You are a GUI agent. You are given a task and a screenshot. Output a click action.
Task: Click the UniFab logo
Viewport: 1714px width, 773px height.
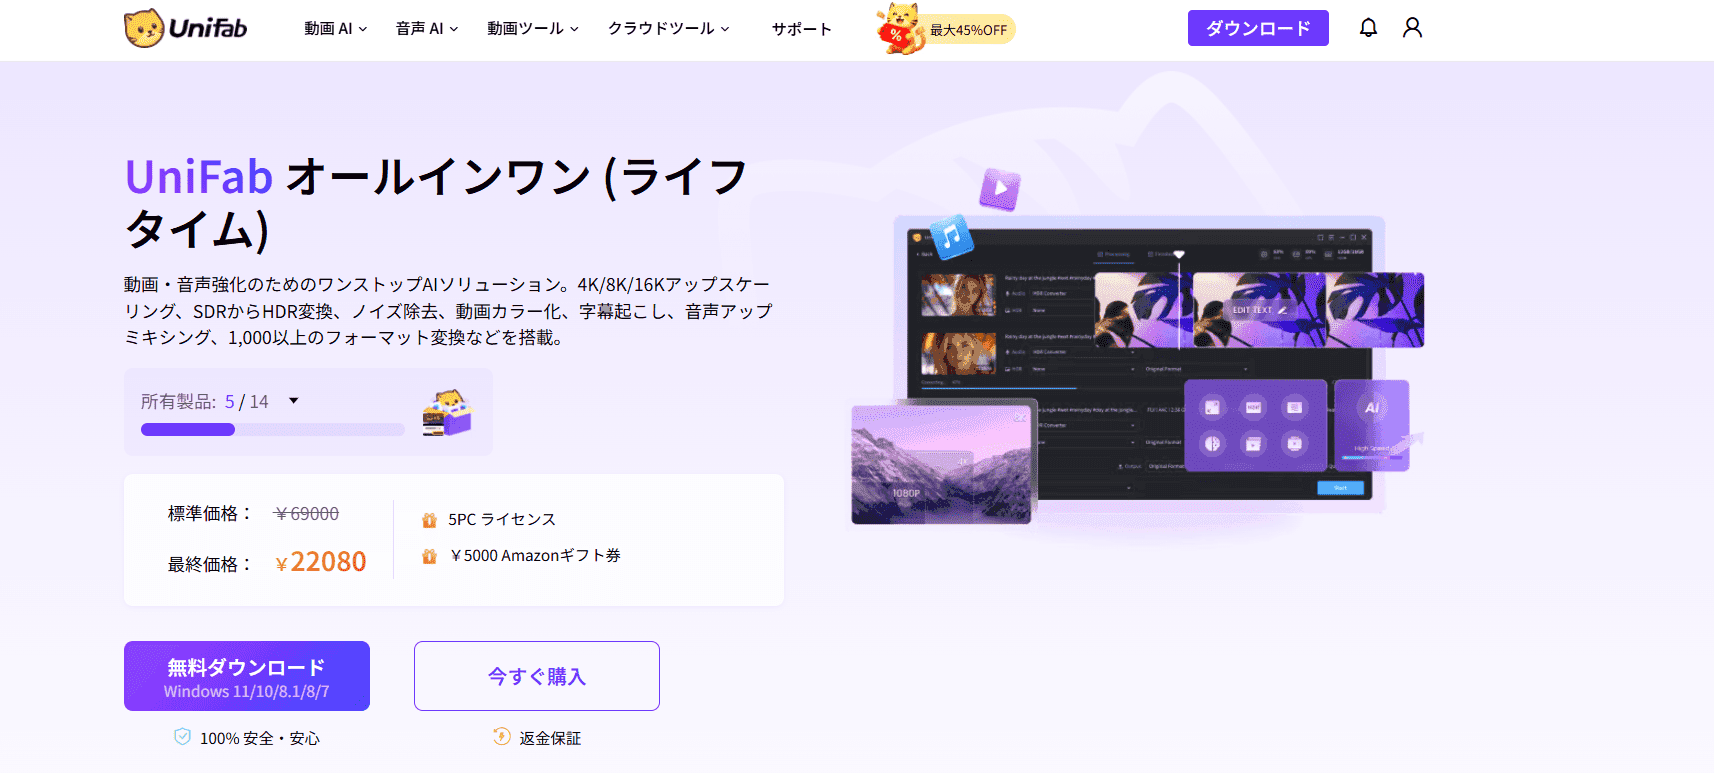click(186, 28)
